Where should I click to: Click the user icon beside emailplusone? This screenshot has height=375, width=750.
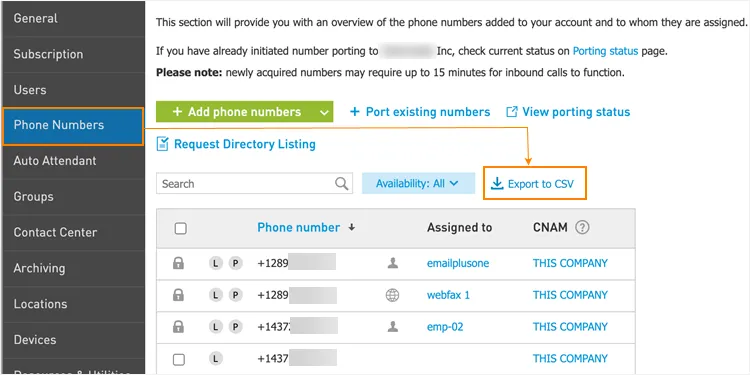tap(393, 263)
